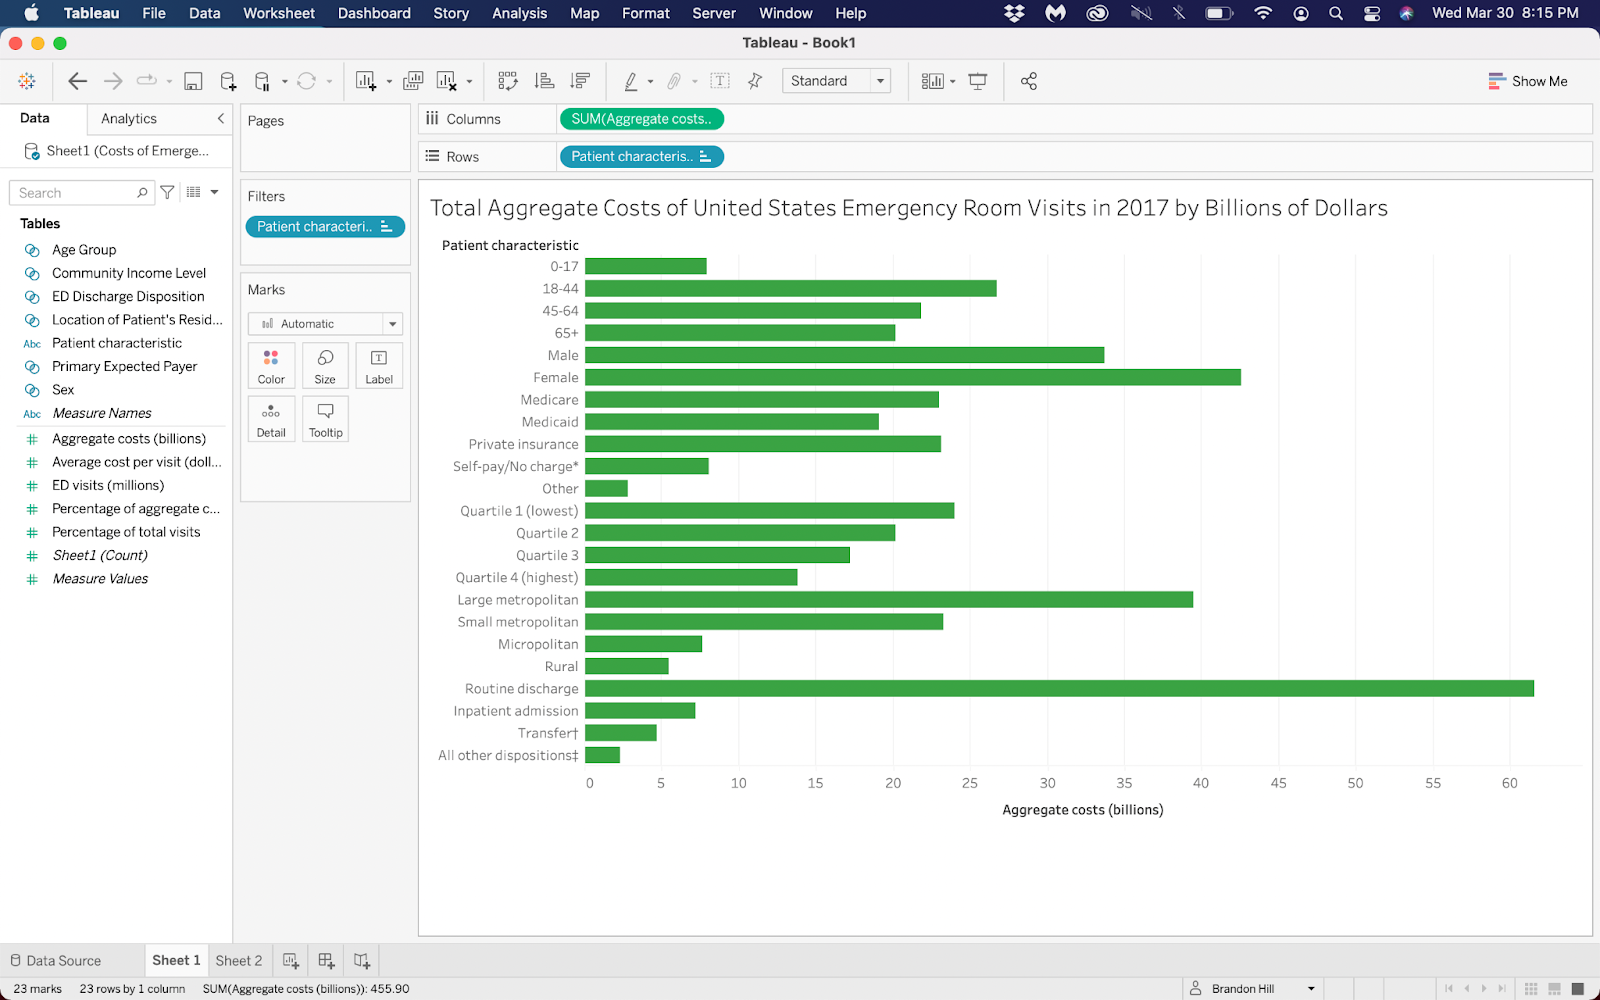
Task: Go to the Data Source page
Action: (56, 961)
